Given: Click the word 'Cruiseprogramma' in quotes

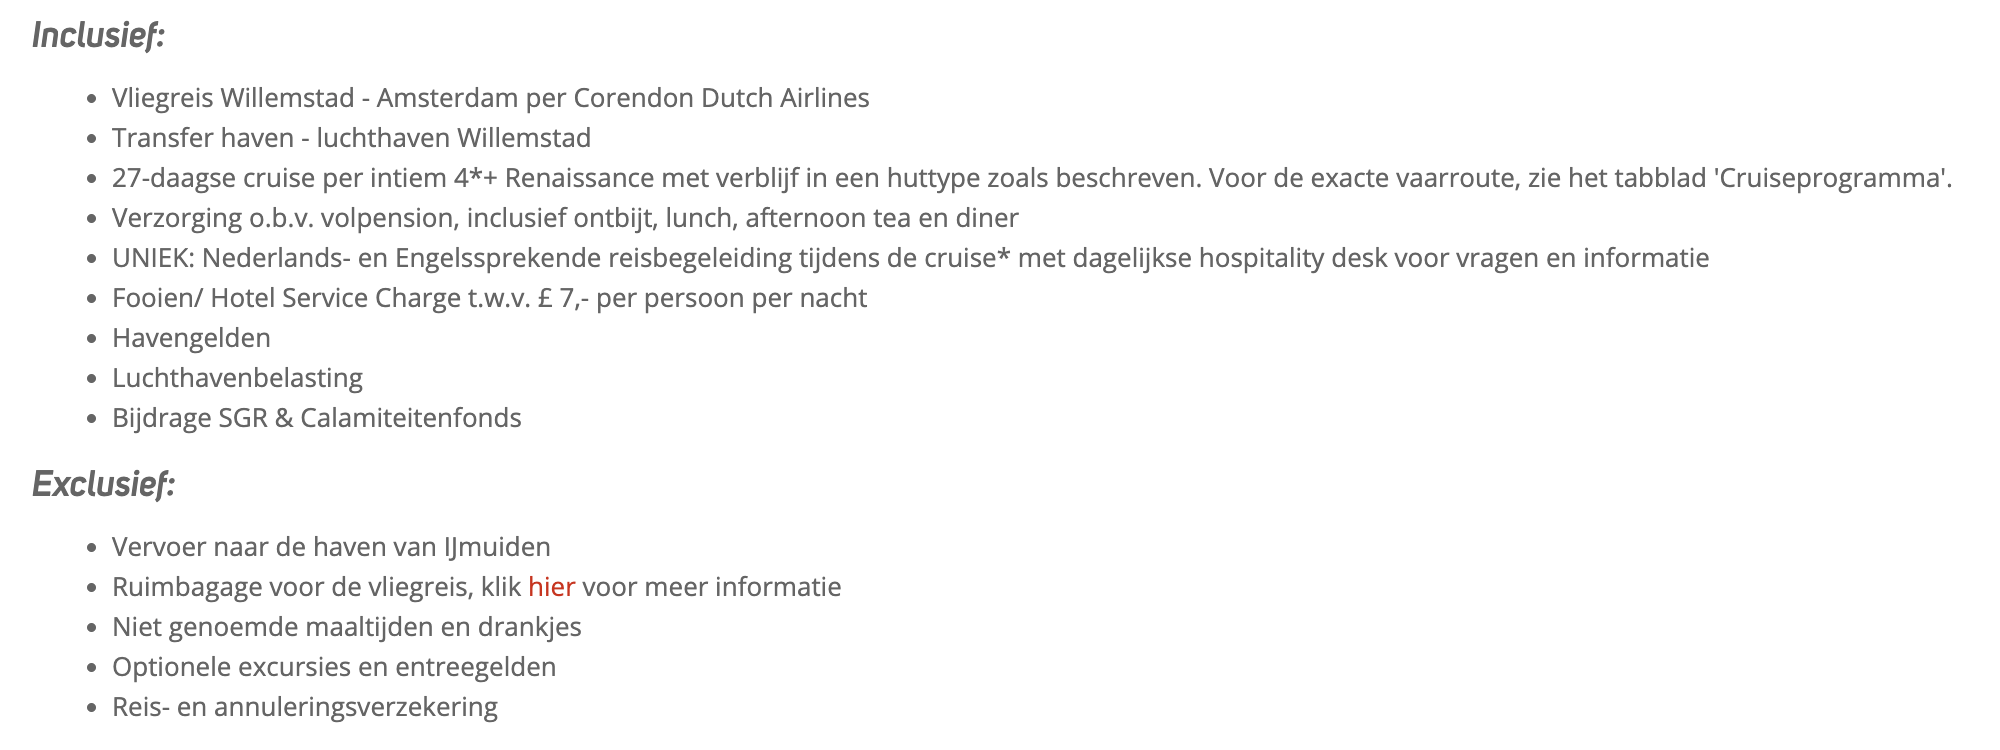Looking at the screenshot, I should [1832, 178].
